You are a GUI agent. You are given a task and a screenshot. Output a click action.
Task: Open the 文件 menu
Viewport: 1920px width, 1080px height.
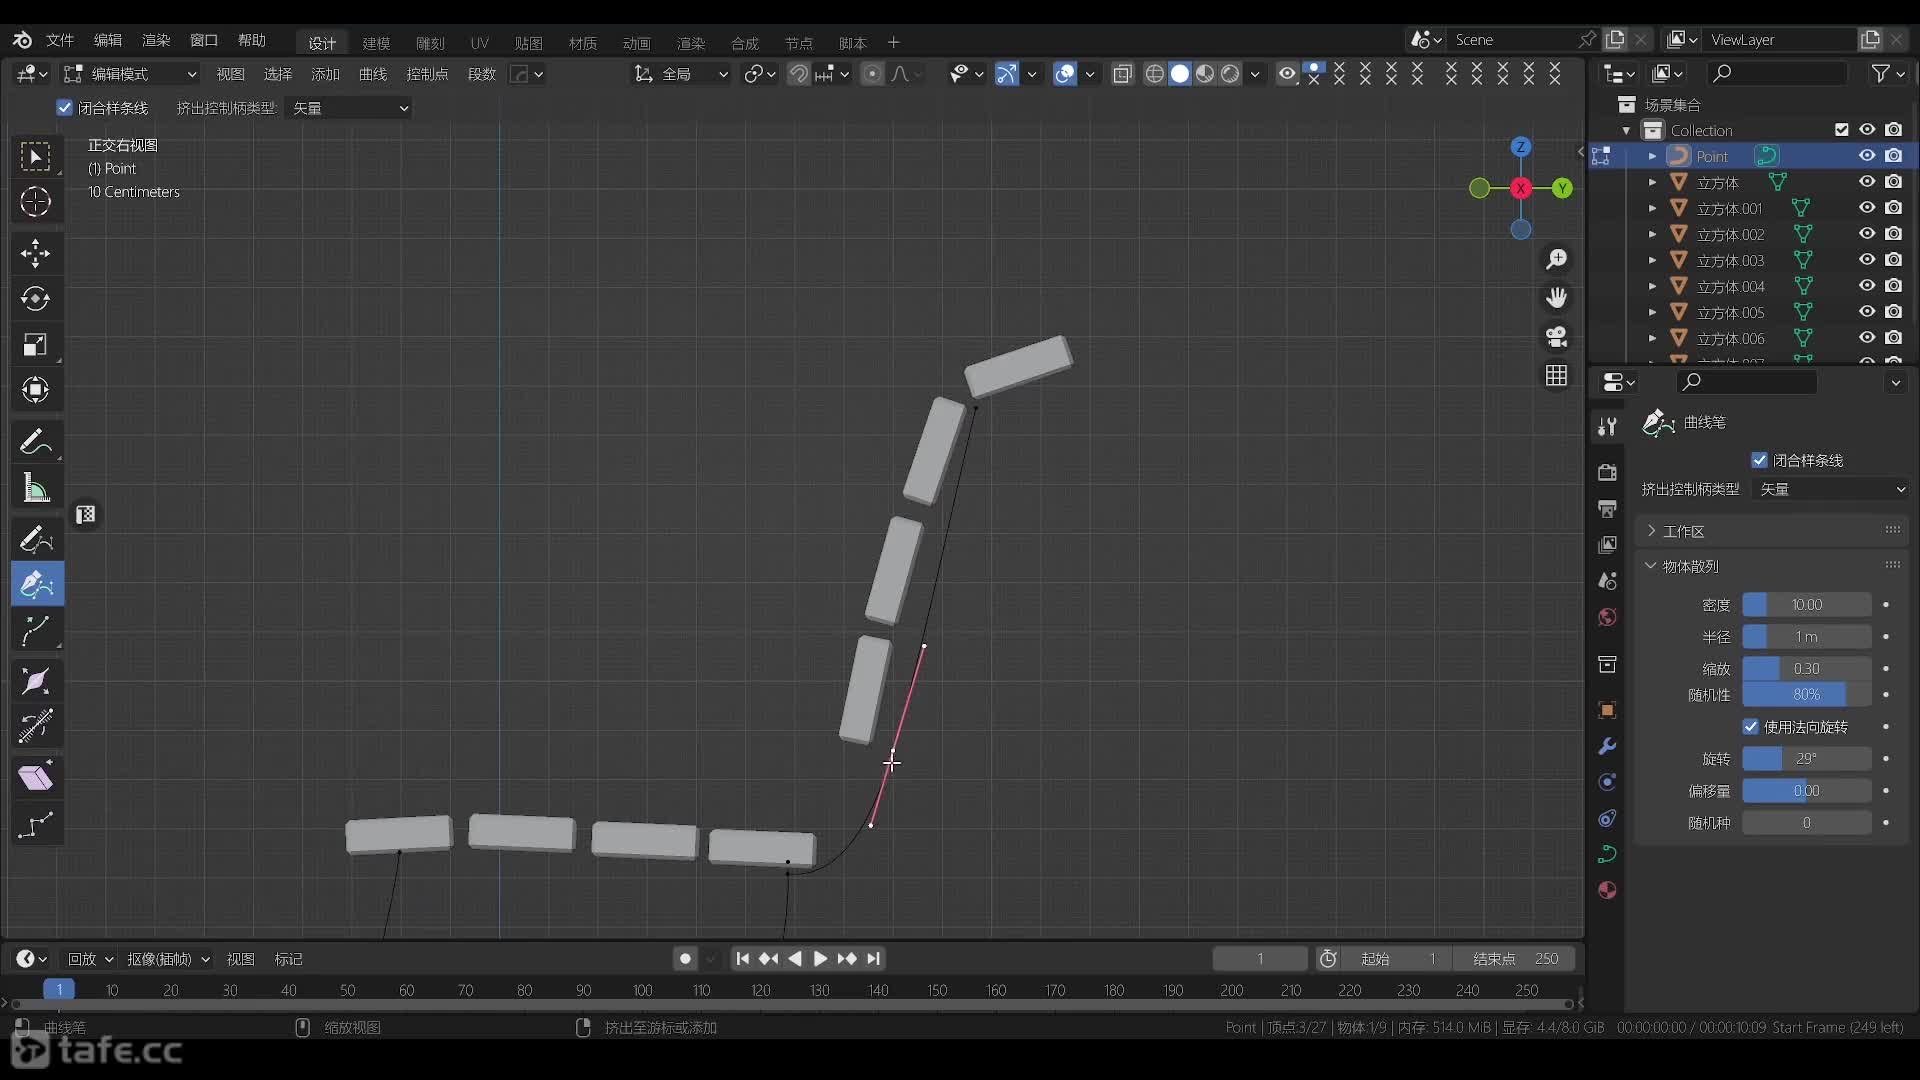pyautogui.click(x=60, y=40)
